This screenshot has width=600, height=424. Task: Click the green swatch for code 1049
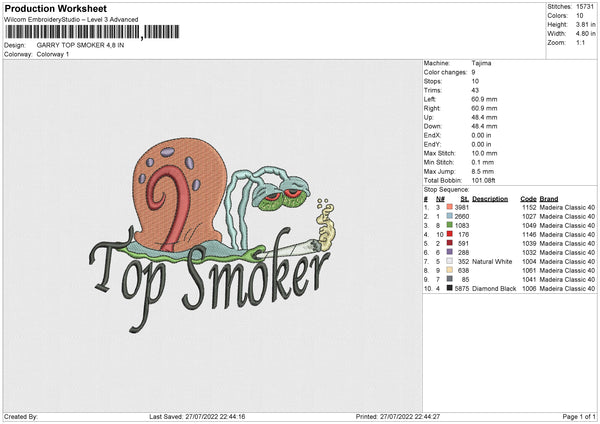[450, 225]
